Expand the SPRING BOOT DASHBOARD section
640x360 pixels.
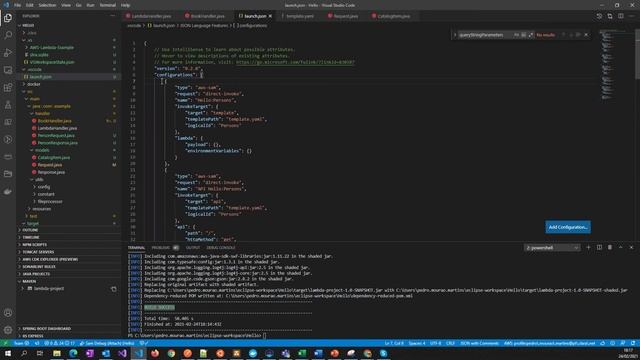pos(69,329)
